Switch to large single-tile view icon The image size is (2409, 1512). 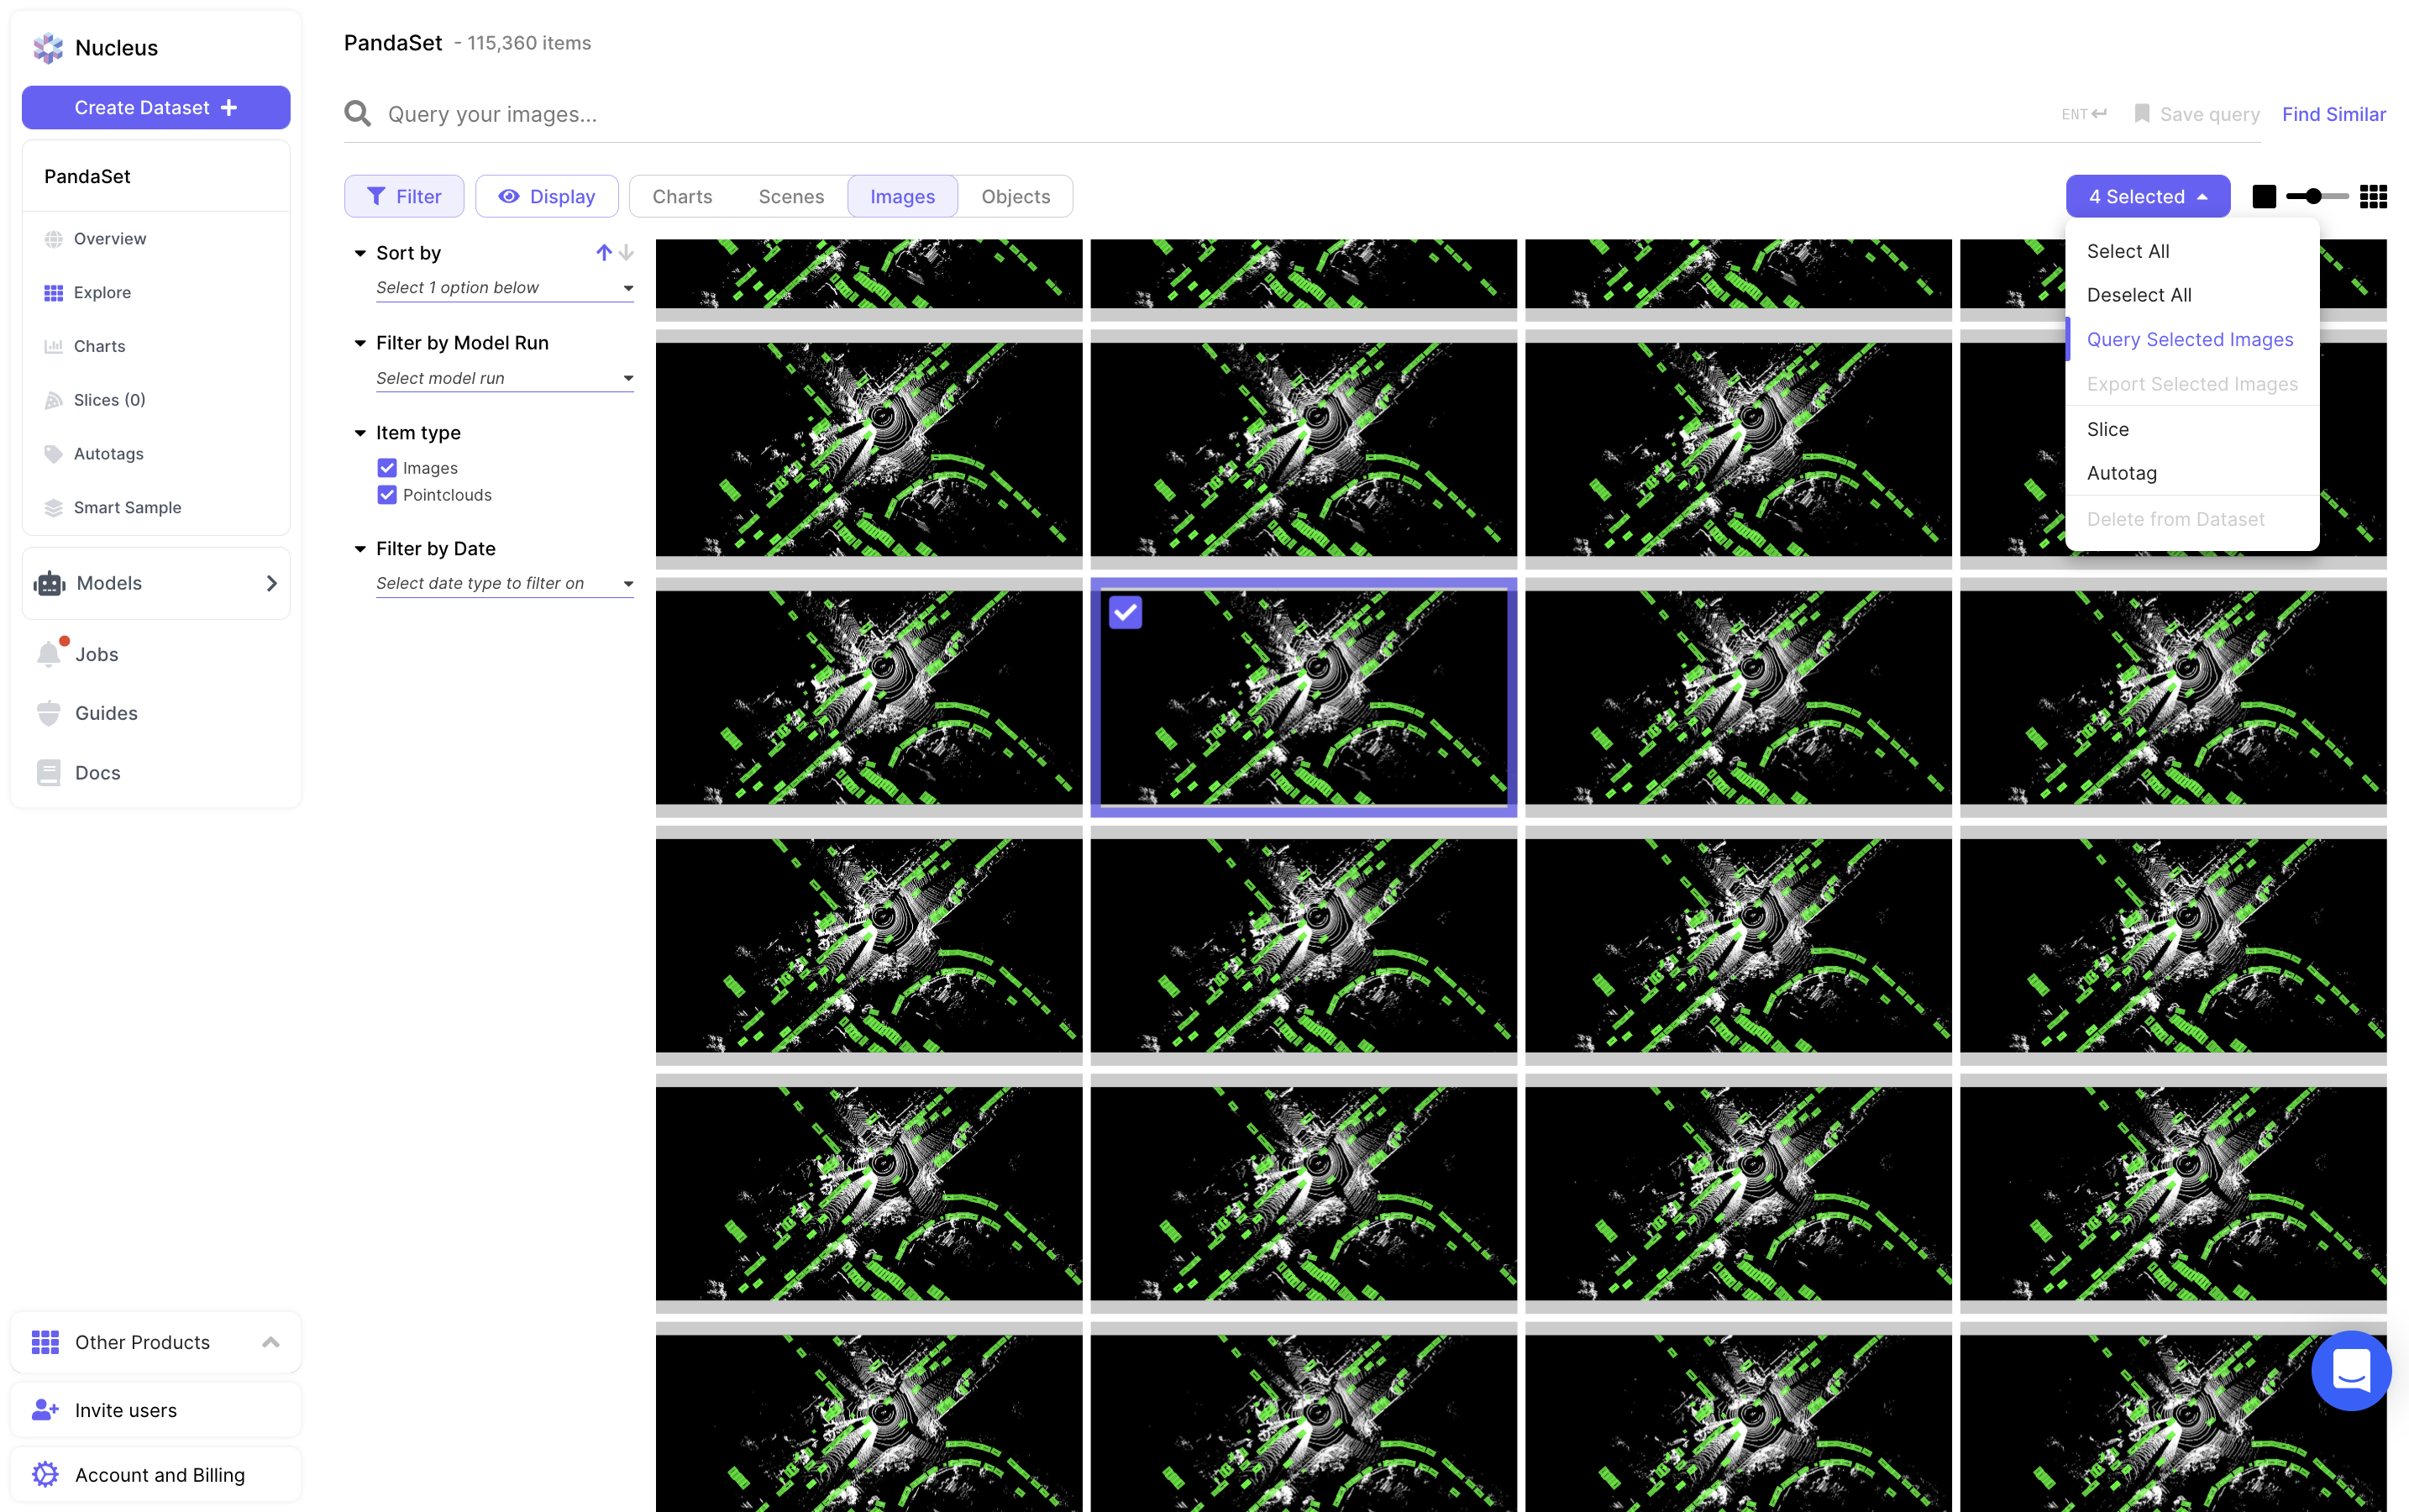(x=2264, y=197)
